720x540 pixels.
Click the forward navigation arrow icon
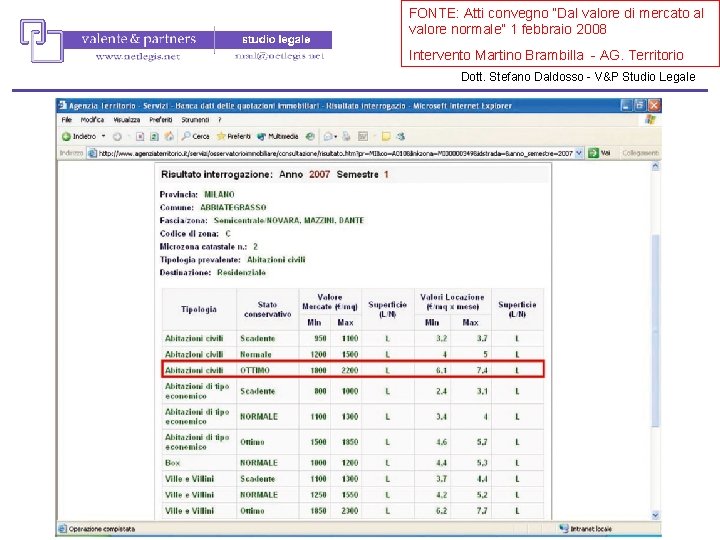[118, 136]
